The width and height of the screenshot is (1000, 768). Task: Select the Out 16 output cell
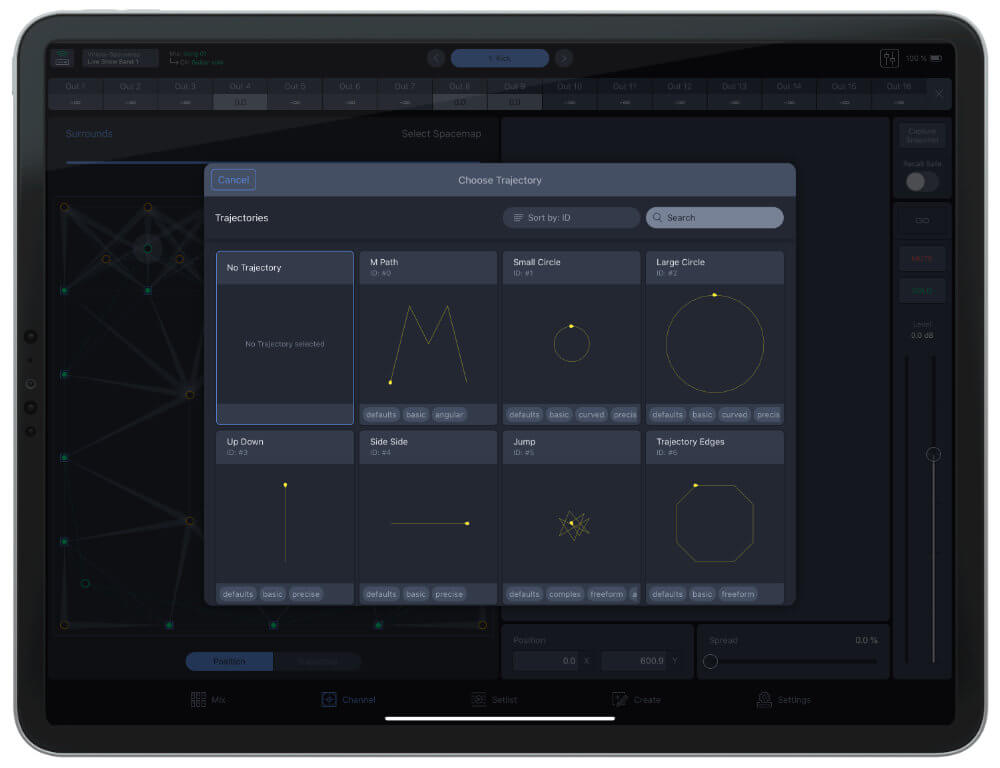coord(899,94)
